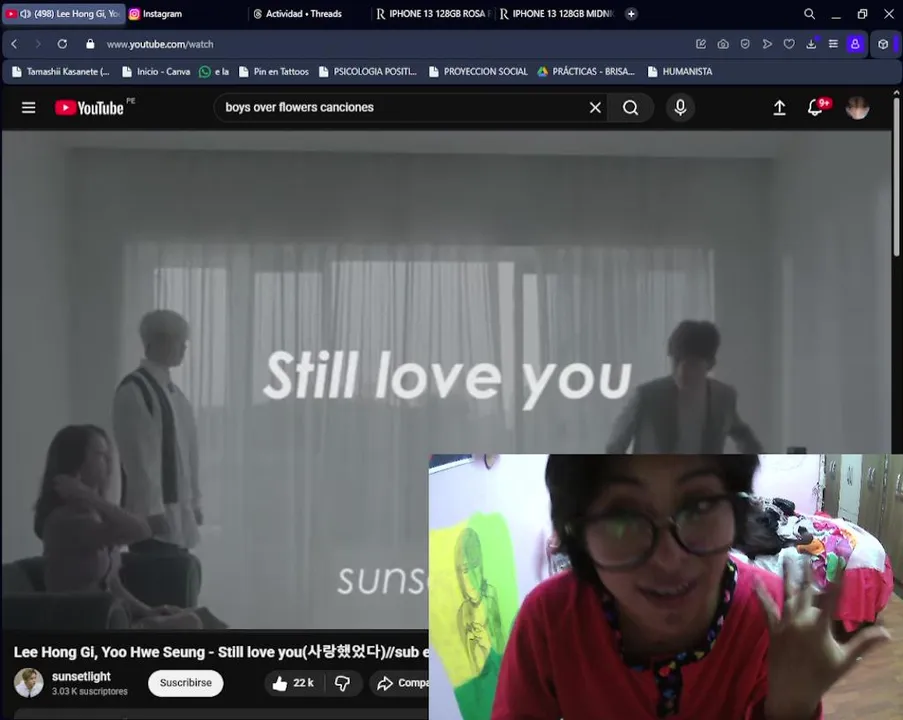Image resolution: width=903 pixels, height=720 pixels.
Task: Open the YouTube guide hamburger menu
Action: (28, 108)
